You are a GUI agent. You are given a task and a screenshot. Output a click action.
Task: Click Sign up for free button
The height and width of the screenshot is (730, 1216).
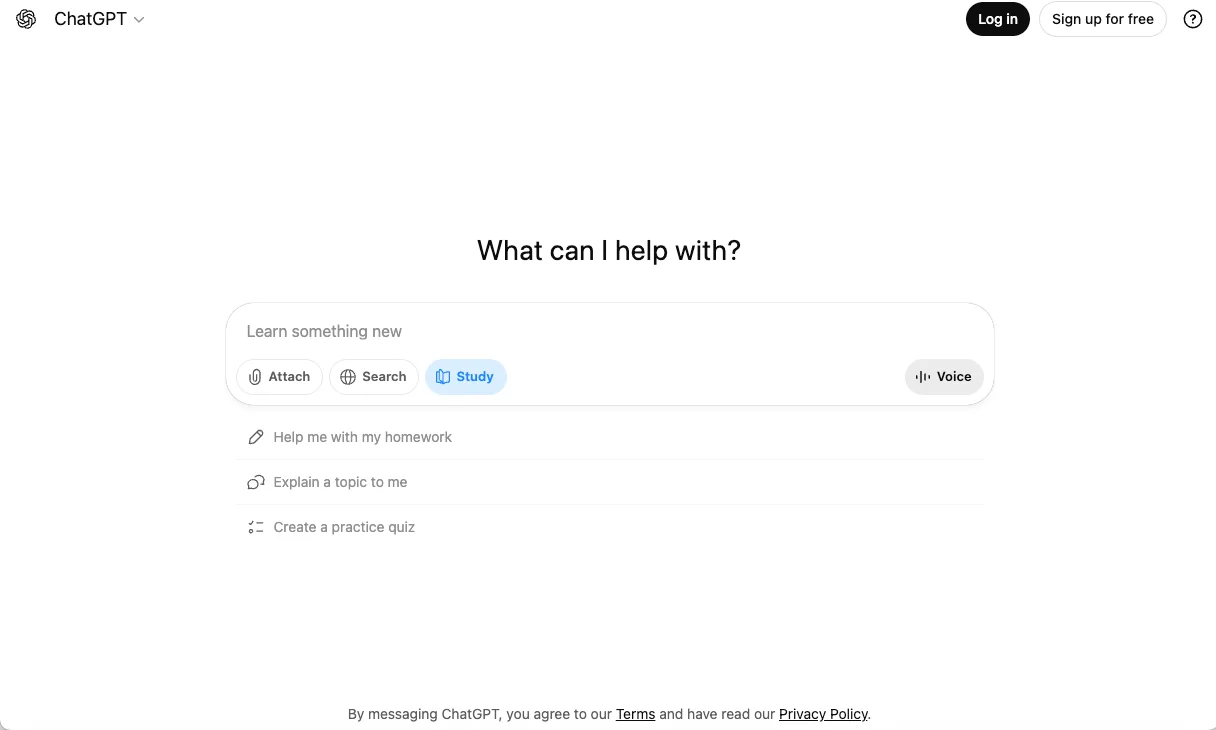[x=1103, y=19]
